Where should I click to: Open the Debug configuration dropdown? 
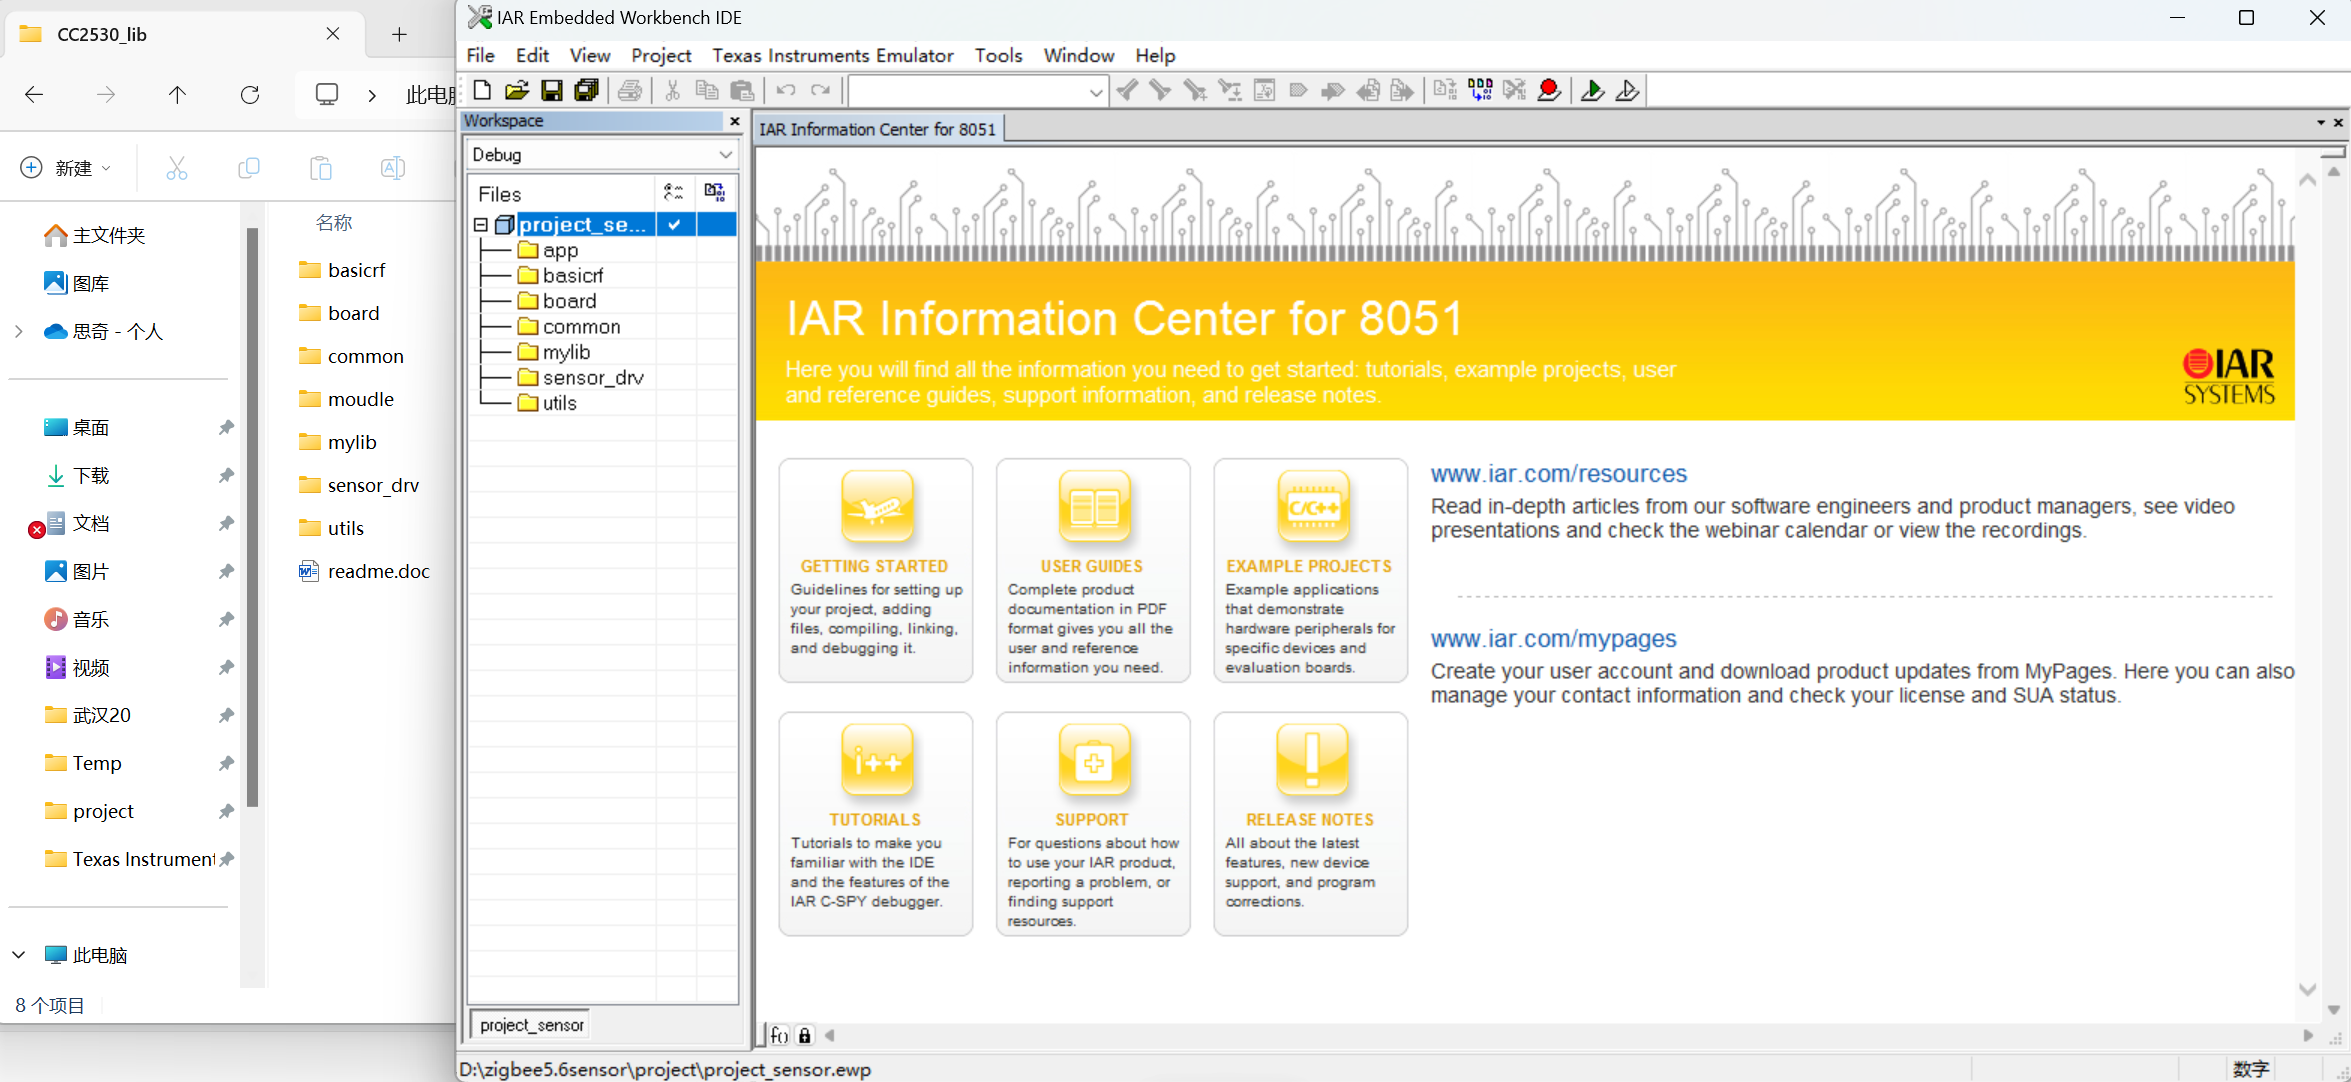click(725, 155)
